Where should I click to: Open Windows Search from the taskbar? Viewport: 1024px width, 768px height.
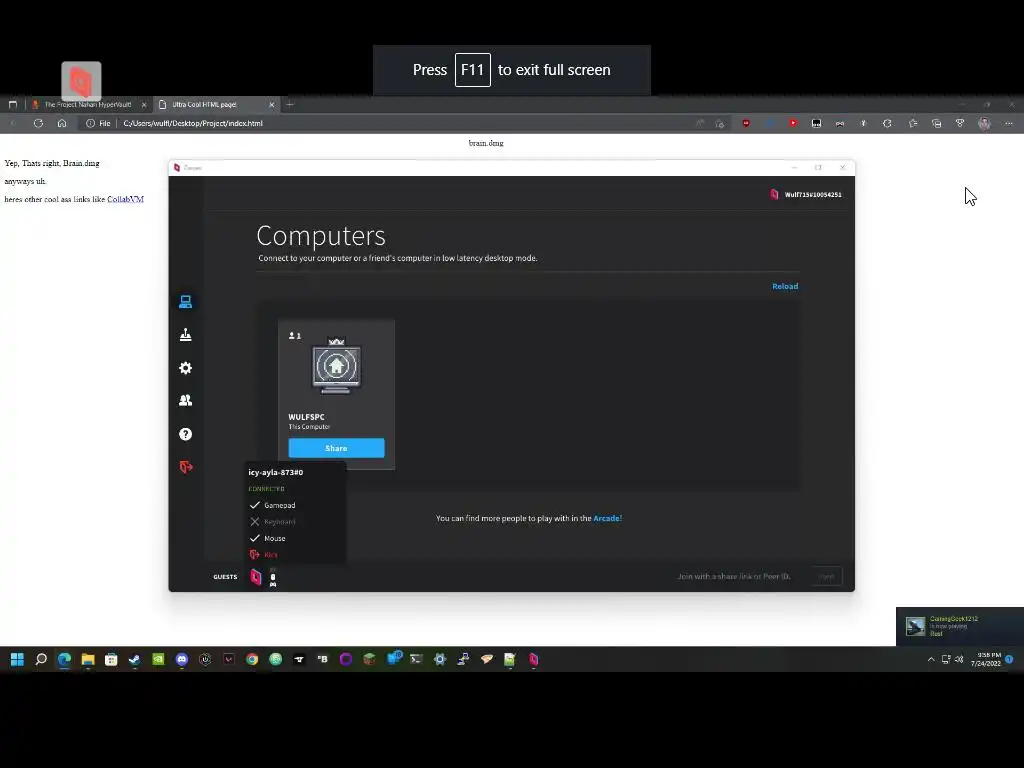41,660
